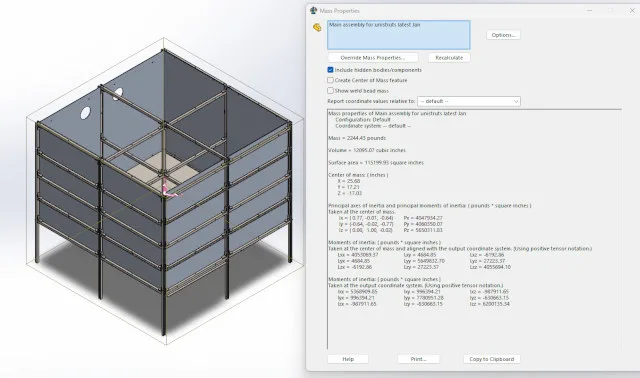Viewport: 640px width, 378px height.
Task: Click 'Taken at the center of mass.' line
Action: (x=362, y=212)
